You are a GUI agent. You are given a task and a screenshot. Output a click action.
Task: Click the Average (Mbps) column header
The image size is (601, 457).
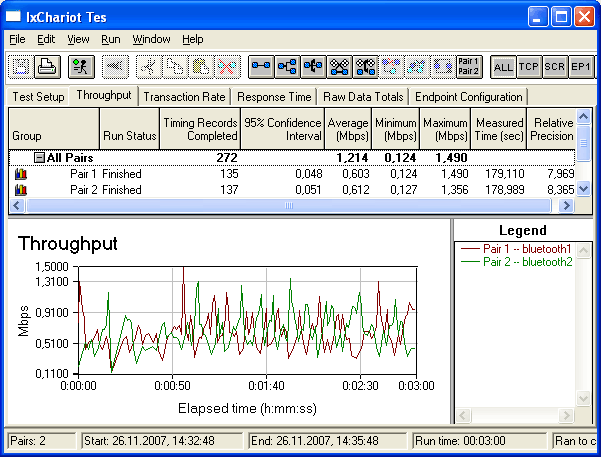click(348, 129)
